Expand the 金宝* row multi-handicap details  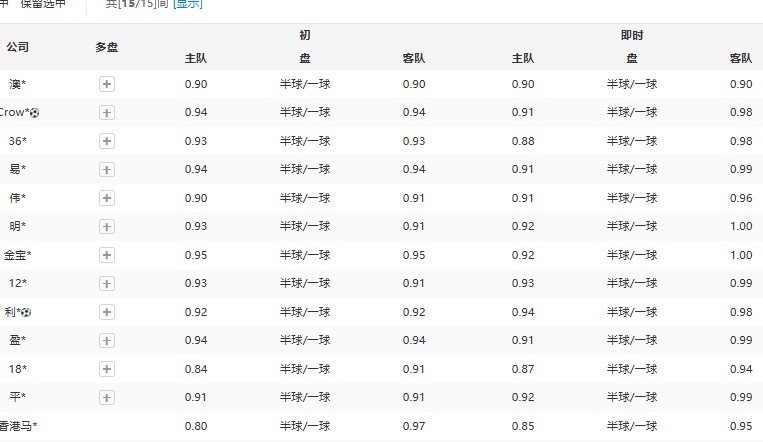click(x=107, y=256)
